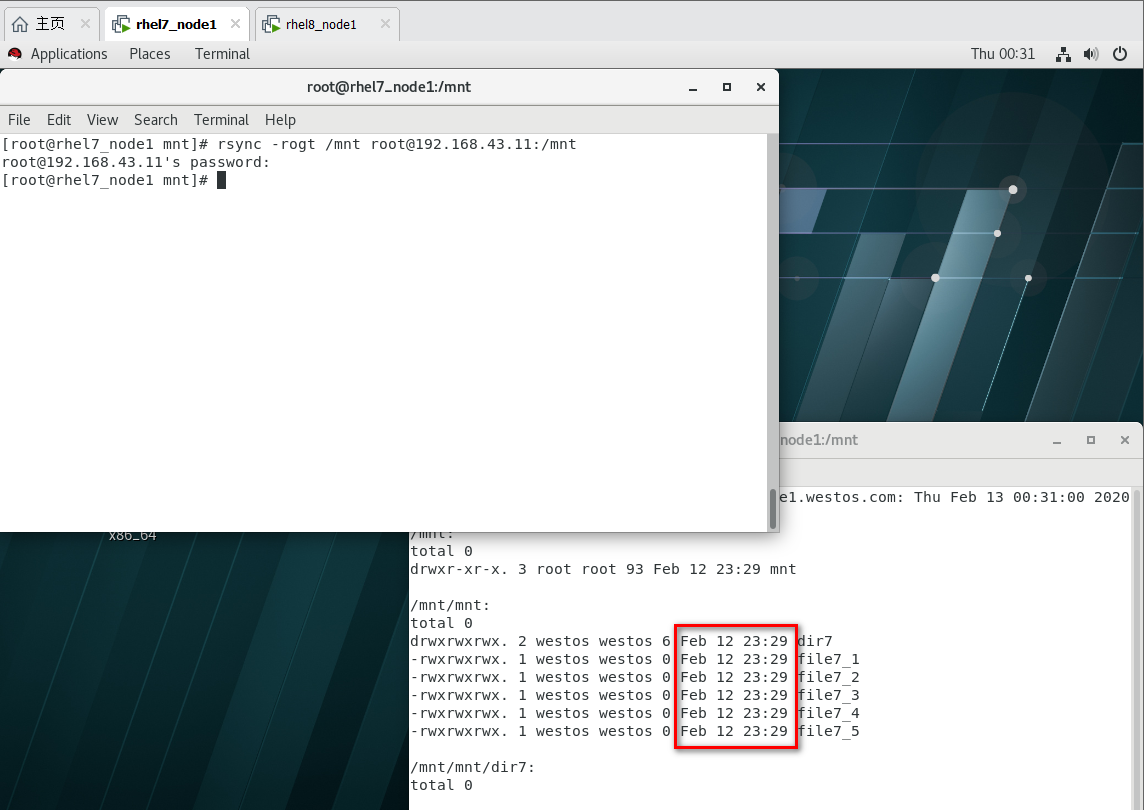Click the dir7 entry in background terminal
This screenshot has height=810, width=1144.
pyautogui.click(x=815, y=641)
